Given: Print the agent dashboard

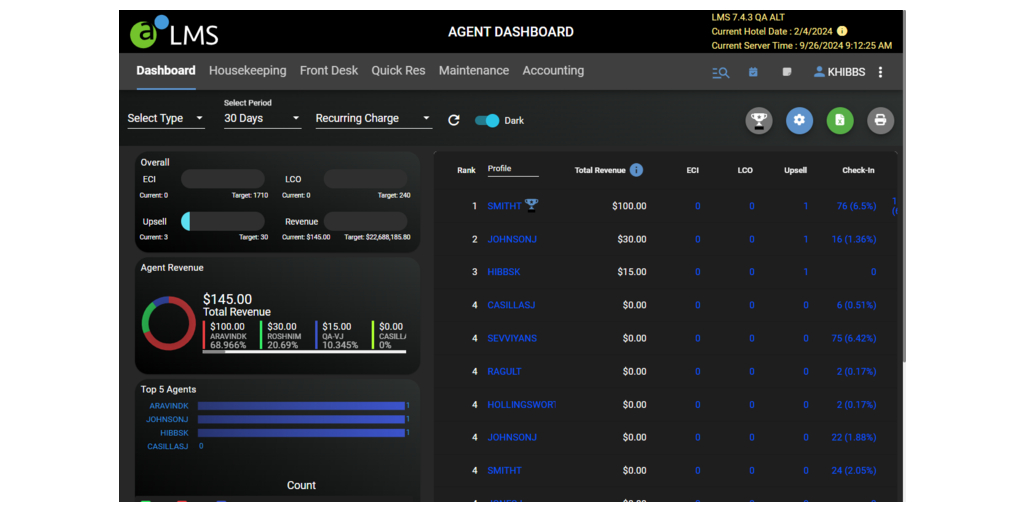Looking at the screenshot, I should coord(880,120).
